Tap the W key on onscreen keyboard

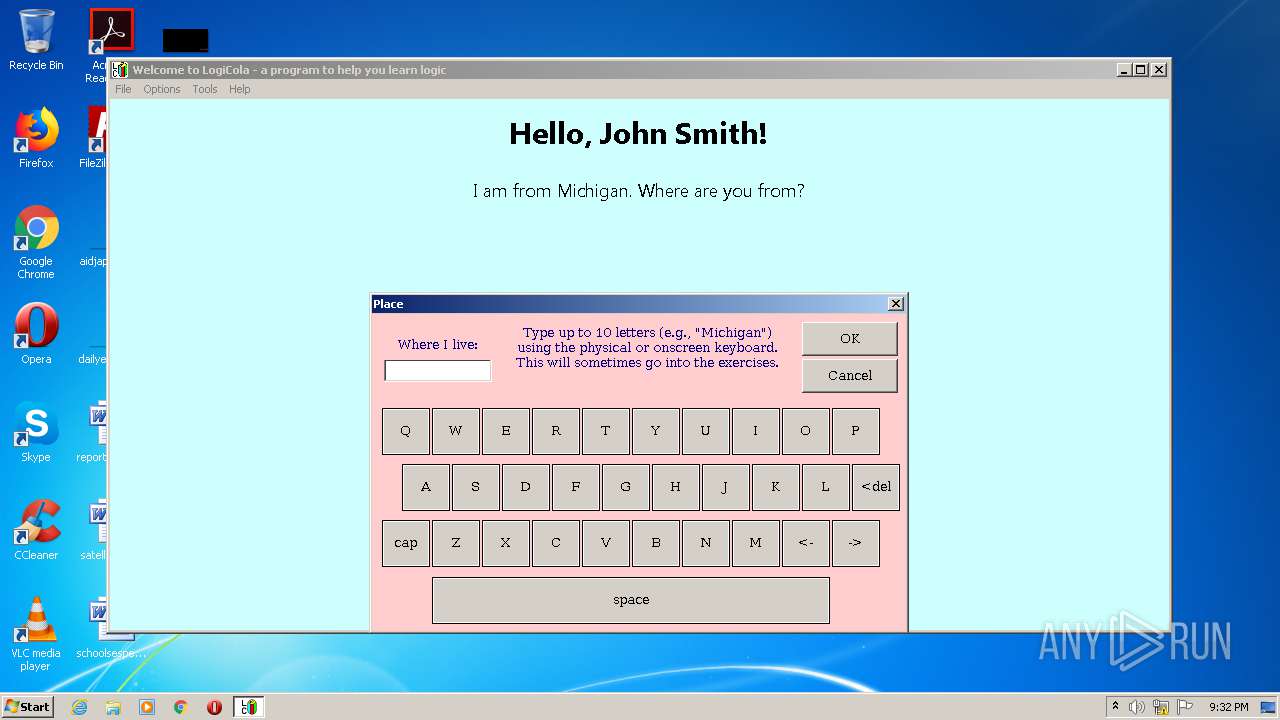click(x=456, y=431)
